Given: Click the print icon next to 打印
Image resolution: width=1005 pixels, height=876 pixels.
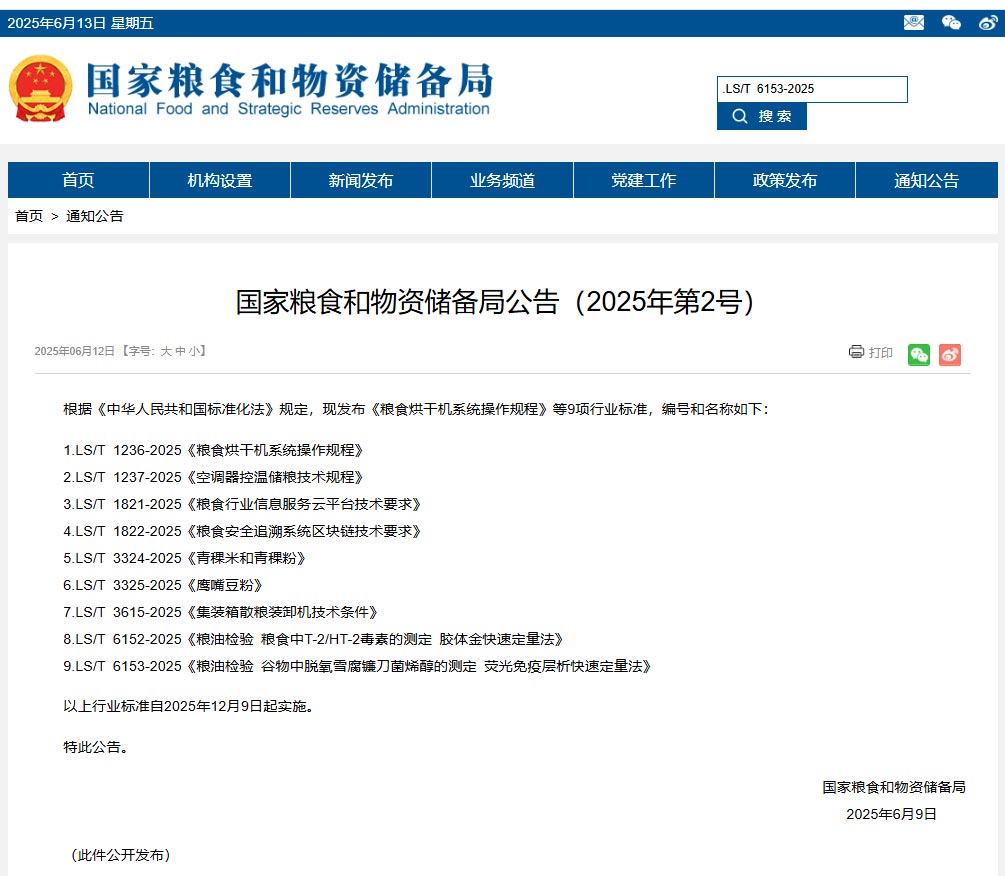Looking at the screenshot, I should pyautogui.click(x=856, y=352).
